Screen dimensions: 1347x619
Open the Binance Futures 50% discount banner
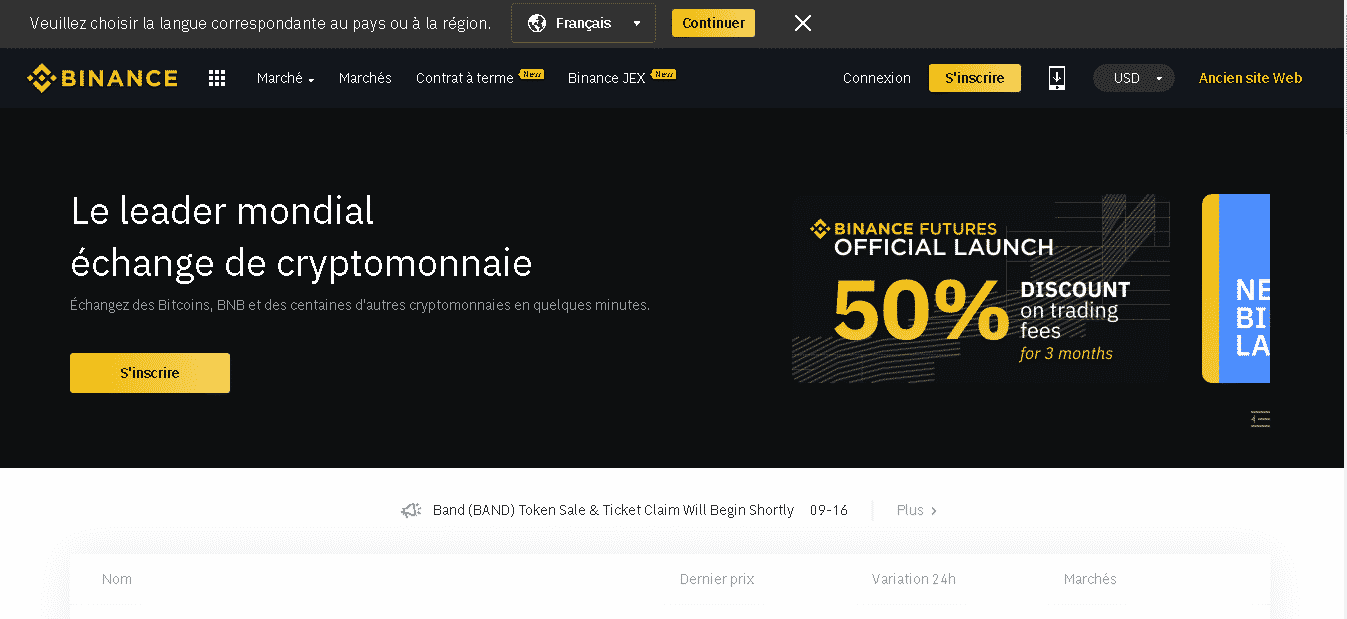coord(981,289)
